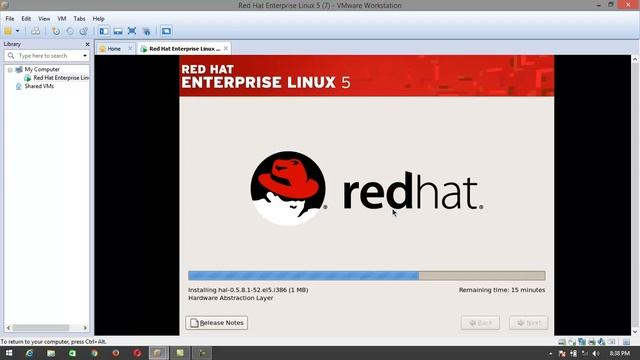The image size is (640, 360).
Task: Close the Red Hat Enterprise Linux tab
Action: click(226, 49)
